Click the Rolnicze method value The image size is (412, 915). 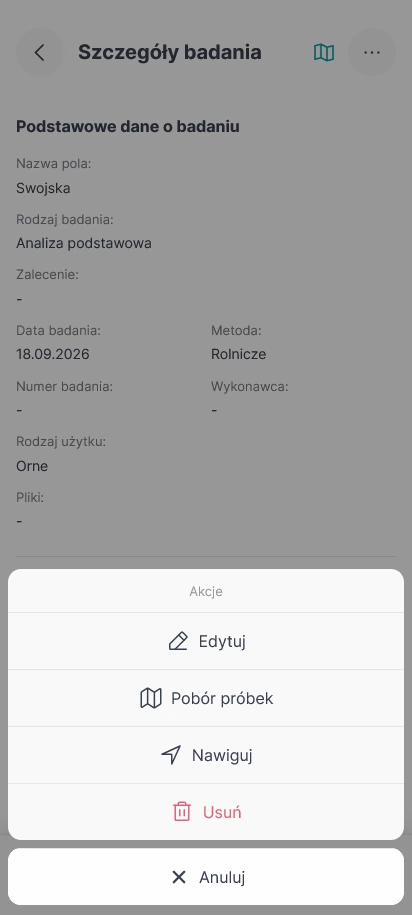pyautogui.click(x=239, y=354)
